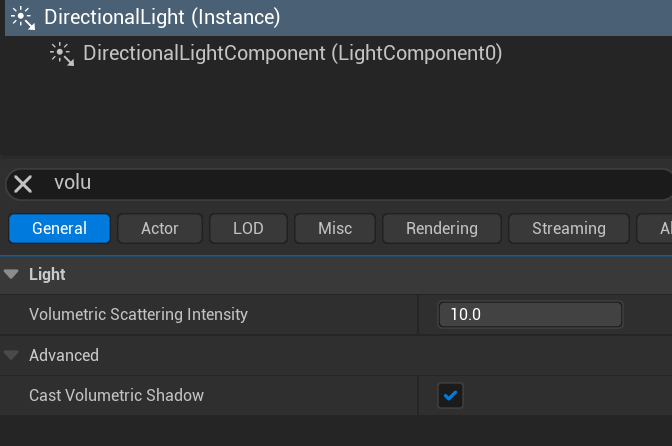The width and height of the screenshot is (672, 446).
Task: Click the Volumetric Scattering Intensity label
Action: [138, 314]
